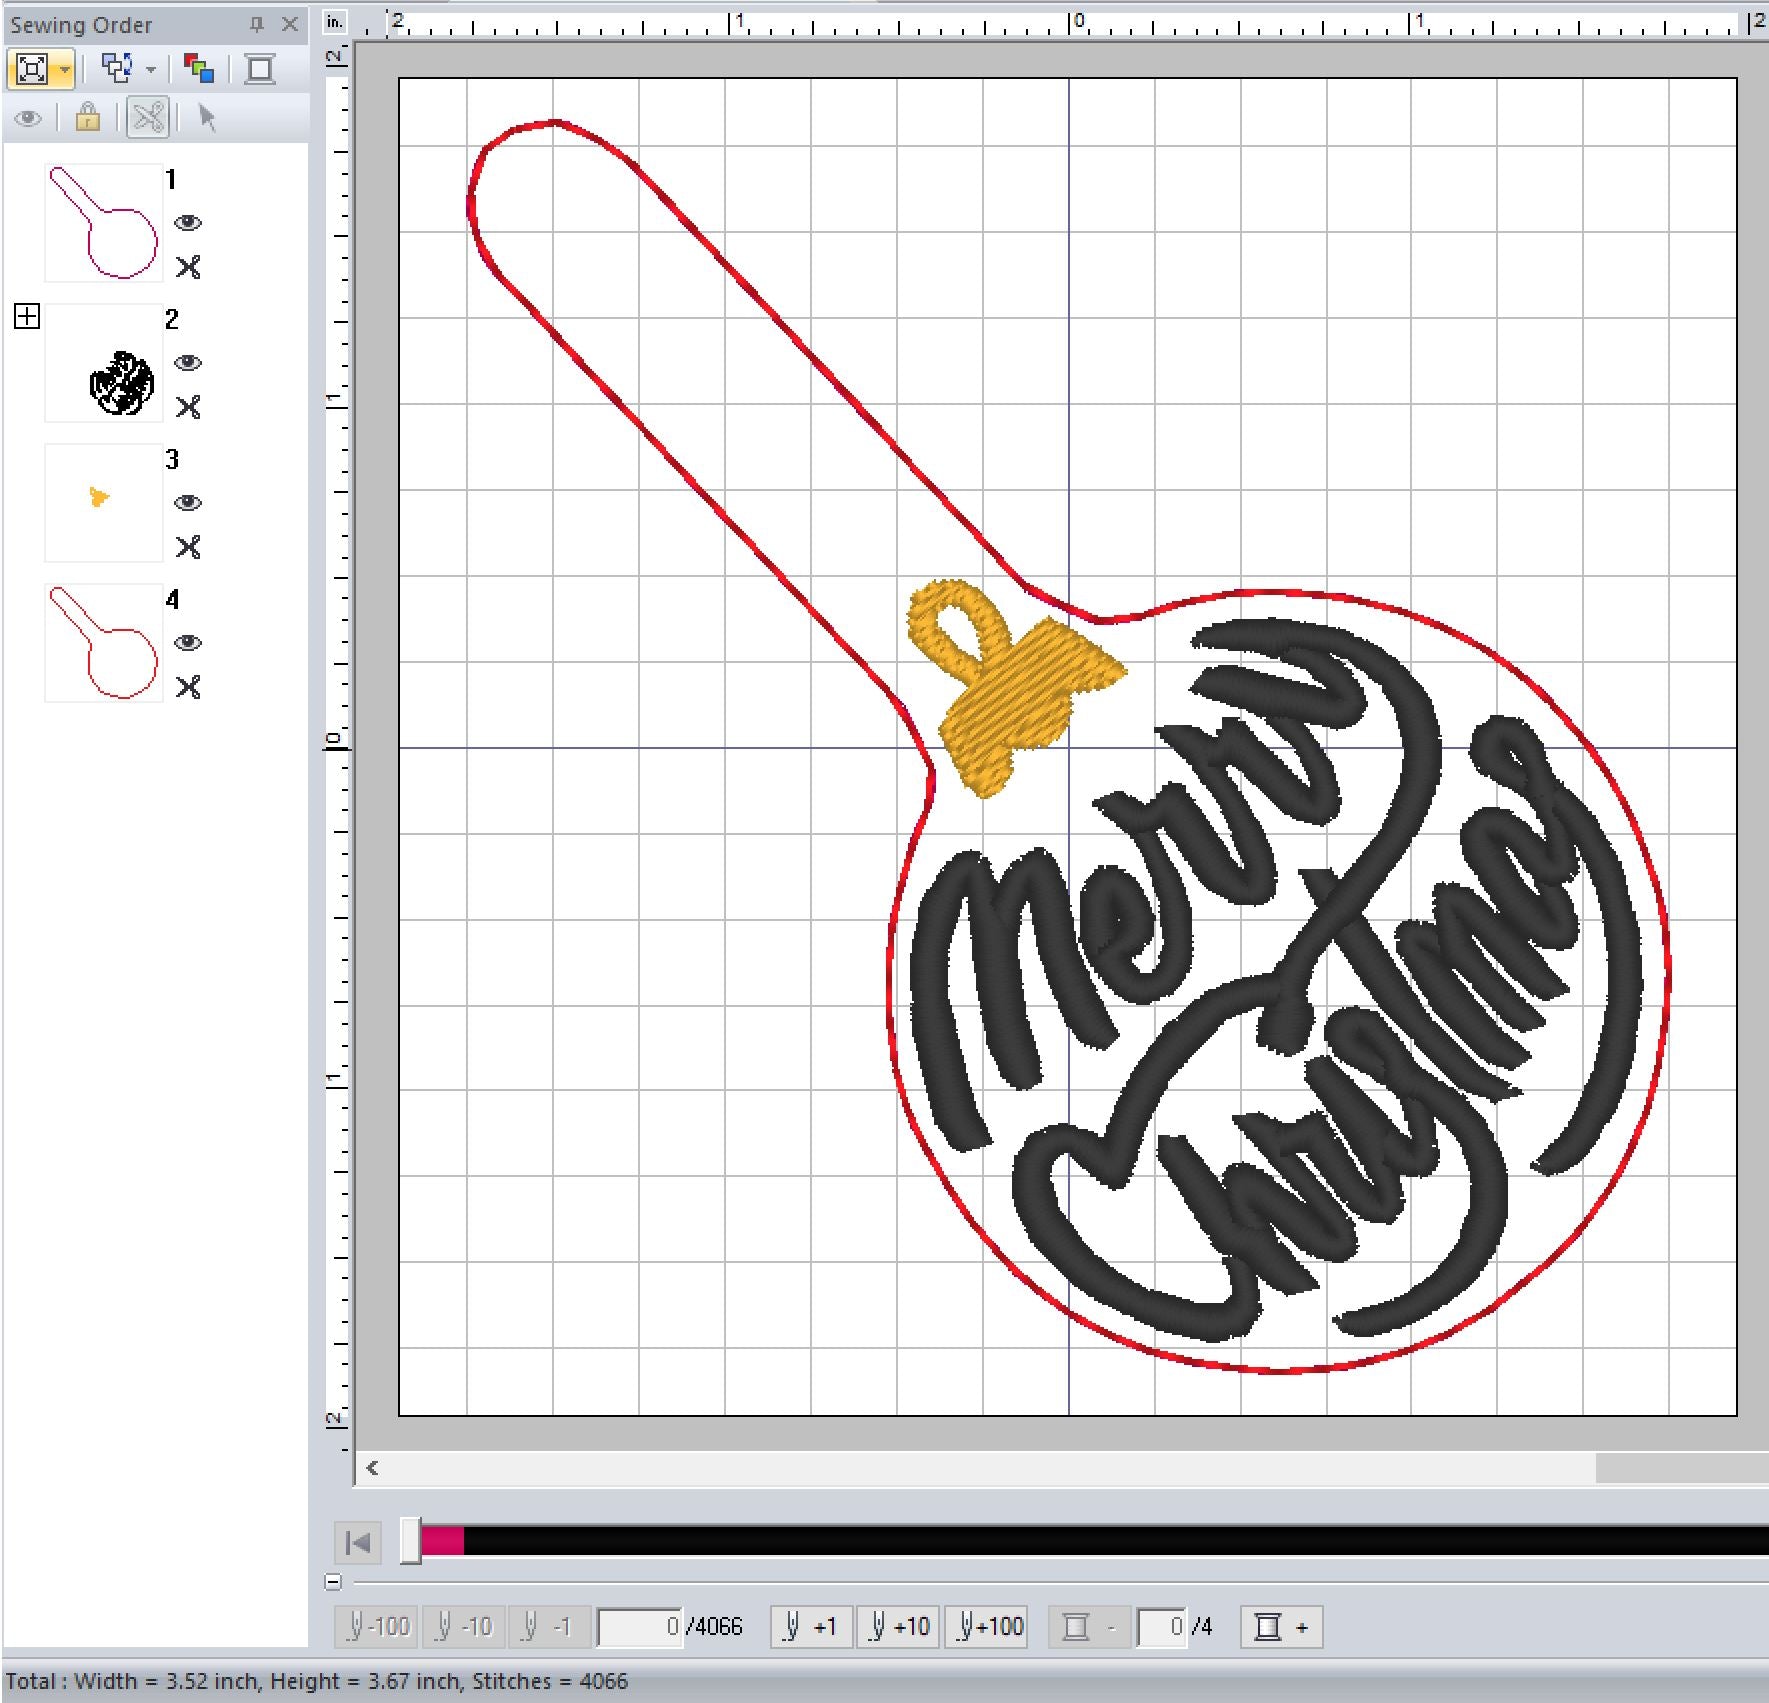Advance the needle by +100 stitches
This screenshot has width=1769, height=1703.
[x=988, y=1627]
